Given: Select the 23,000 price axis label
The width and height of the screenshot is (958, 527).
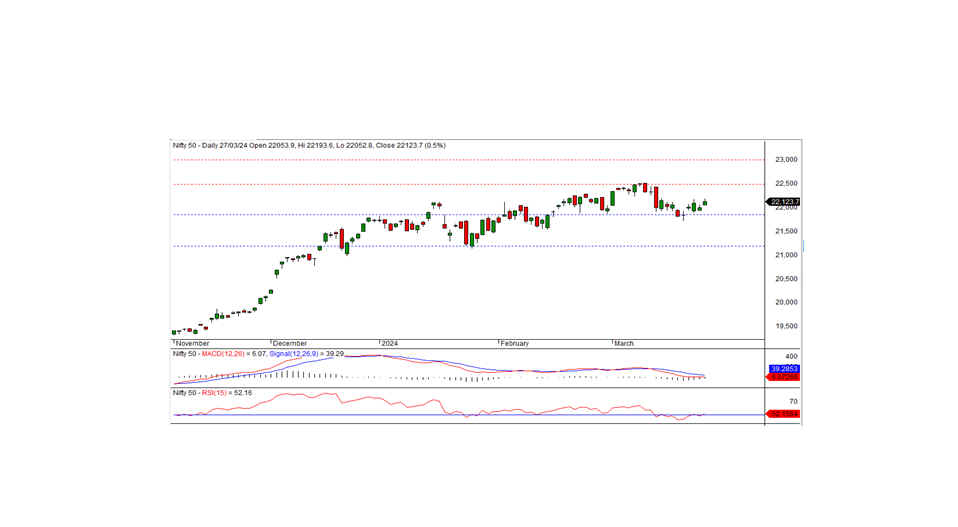Looking at the screenshot, I should tap(786, 159).
